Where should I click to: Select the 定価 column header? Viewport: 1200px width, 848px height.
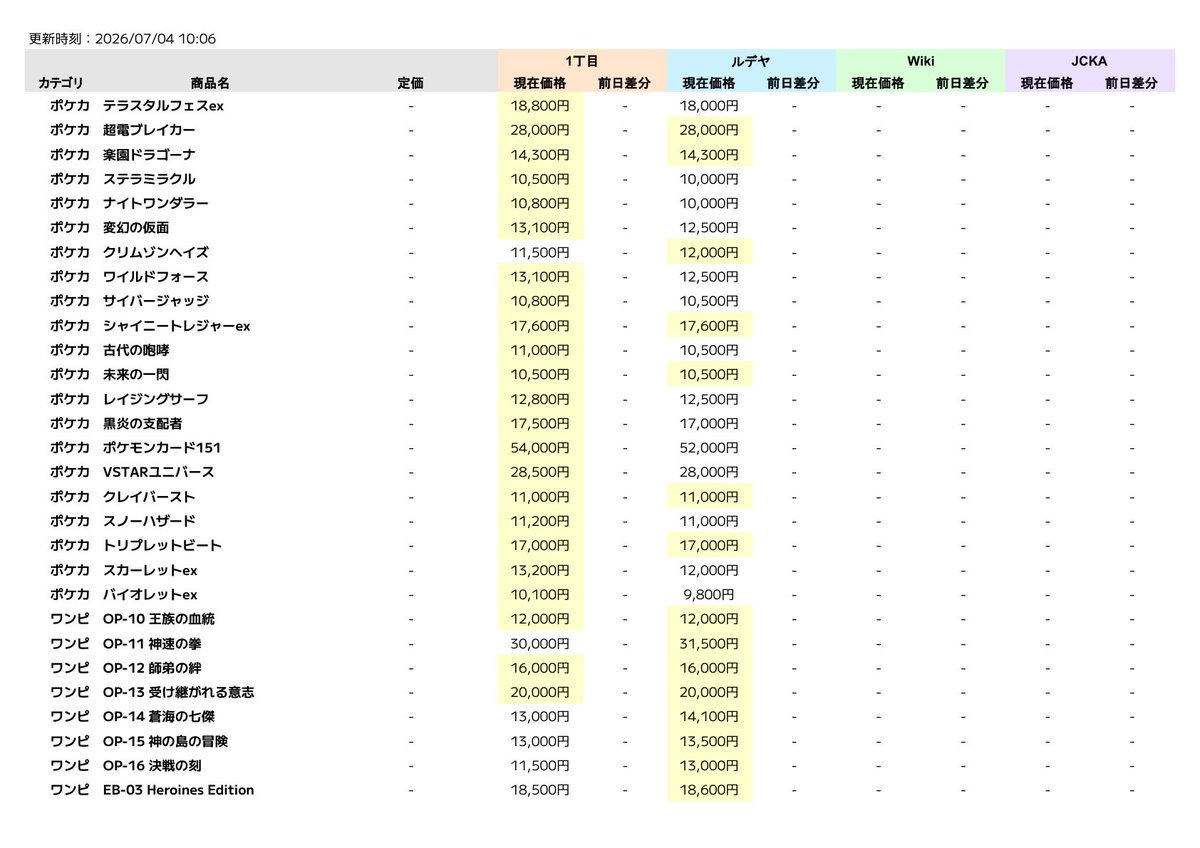[x=410, y=84]
